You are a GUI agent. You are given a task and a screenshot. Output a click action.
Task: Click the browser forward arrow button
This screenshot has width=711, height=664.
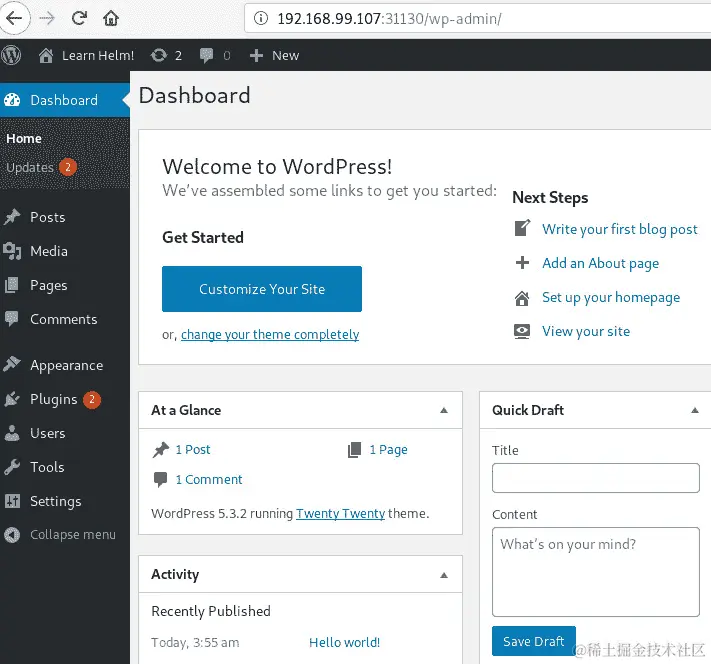(47, 18)
